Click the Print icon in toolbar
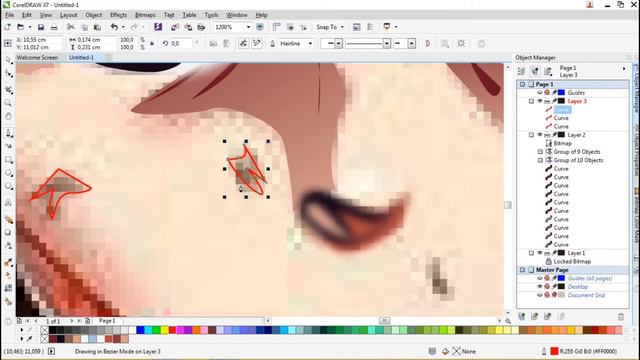Screen dimensions: 640x360 click(x=54, y=27)
